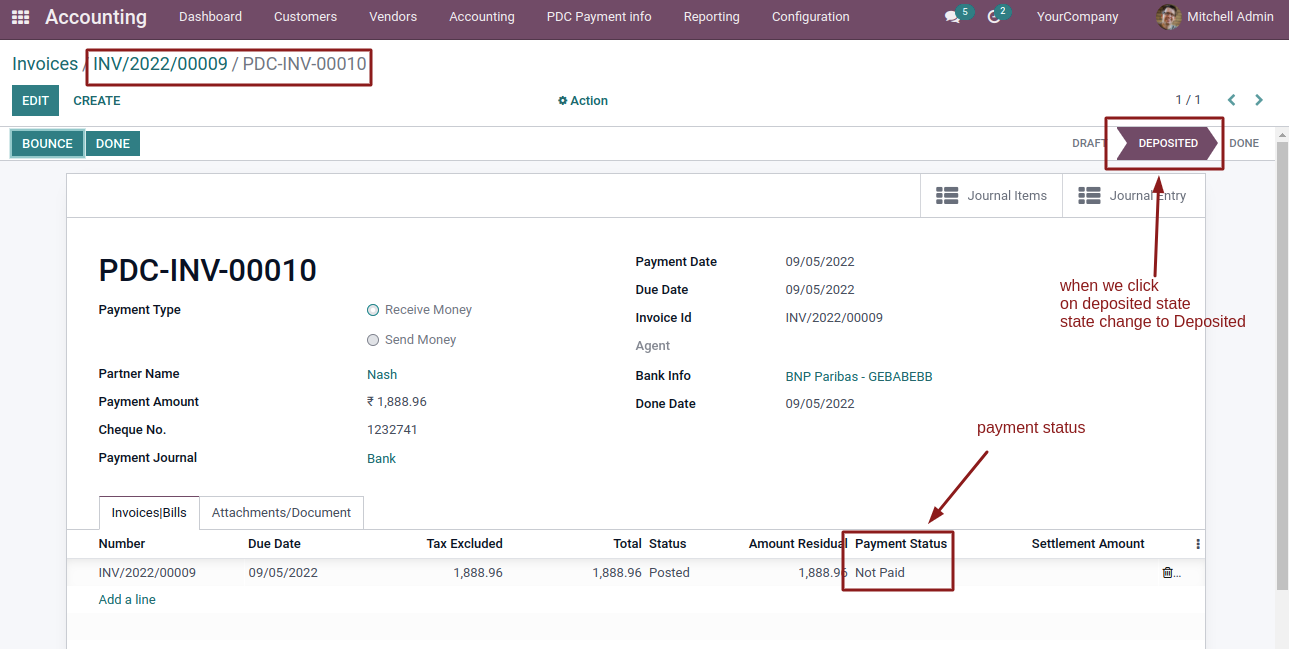
Task: Sort by Total column header
Action: click(628, 544)
